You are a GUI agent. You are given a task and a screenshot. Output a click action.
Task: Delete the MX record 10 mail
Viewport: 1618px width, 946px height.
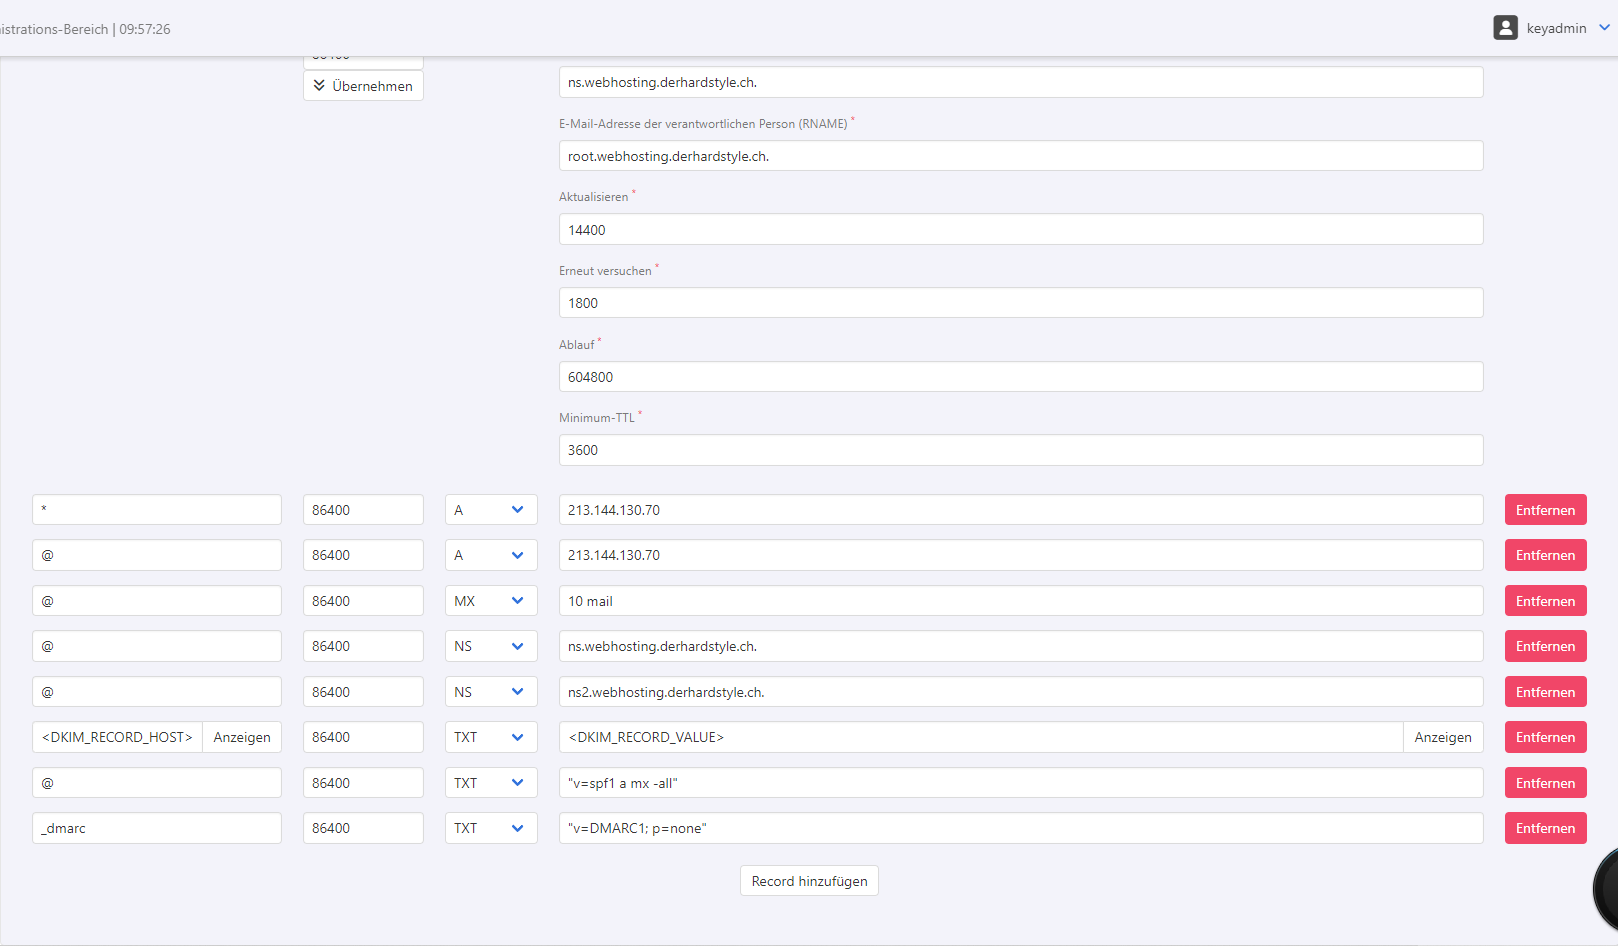(x=1545, y=601)
